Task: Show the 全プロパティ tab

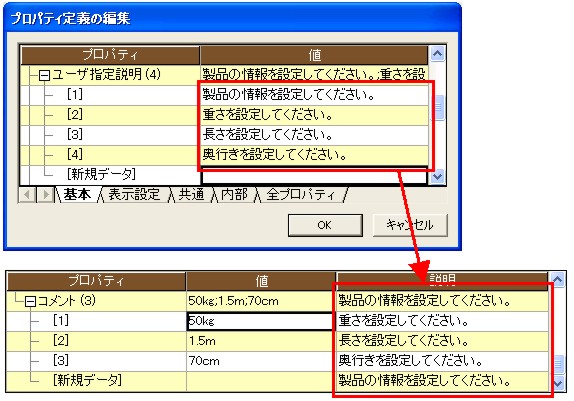Action: [x=301, y=194]
